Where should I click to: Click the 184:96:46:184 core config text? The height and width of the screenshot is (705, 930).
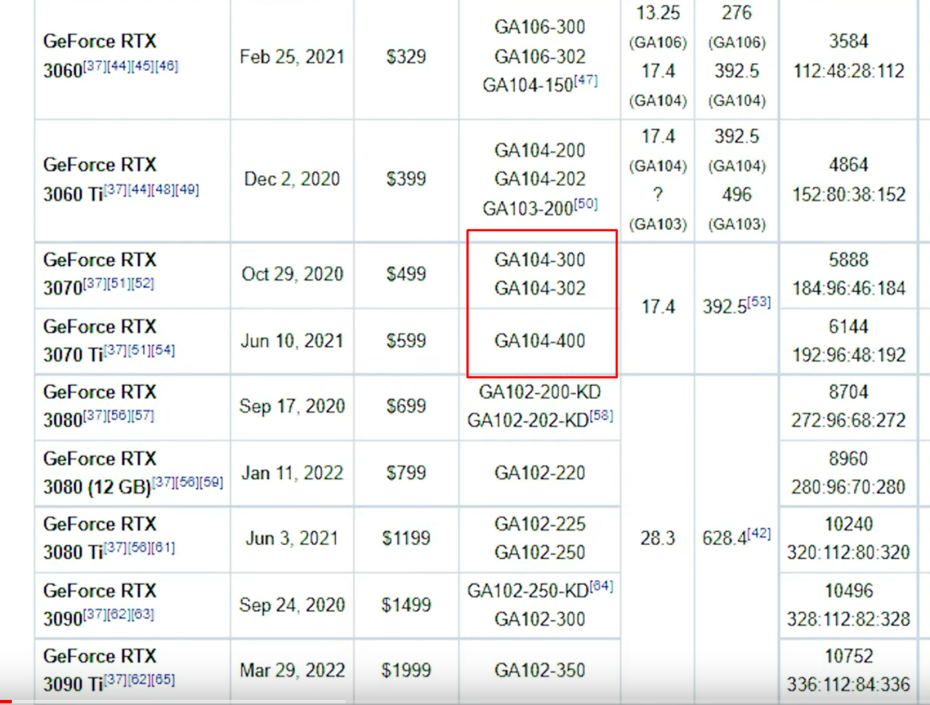pyautogui.click(x=849, y=289)
